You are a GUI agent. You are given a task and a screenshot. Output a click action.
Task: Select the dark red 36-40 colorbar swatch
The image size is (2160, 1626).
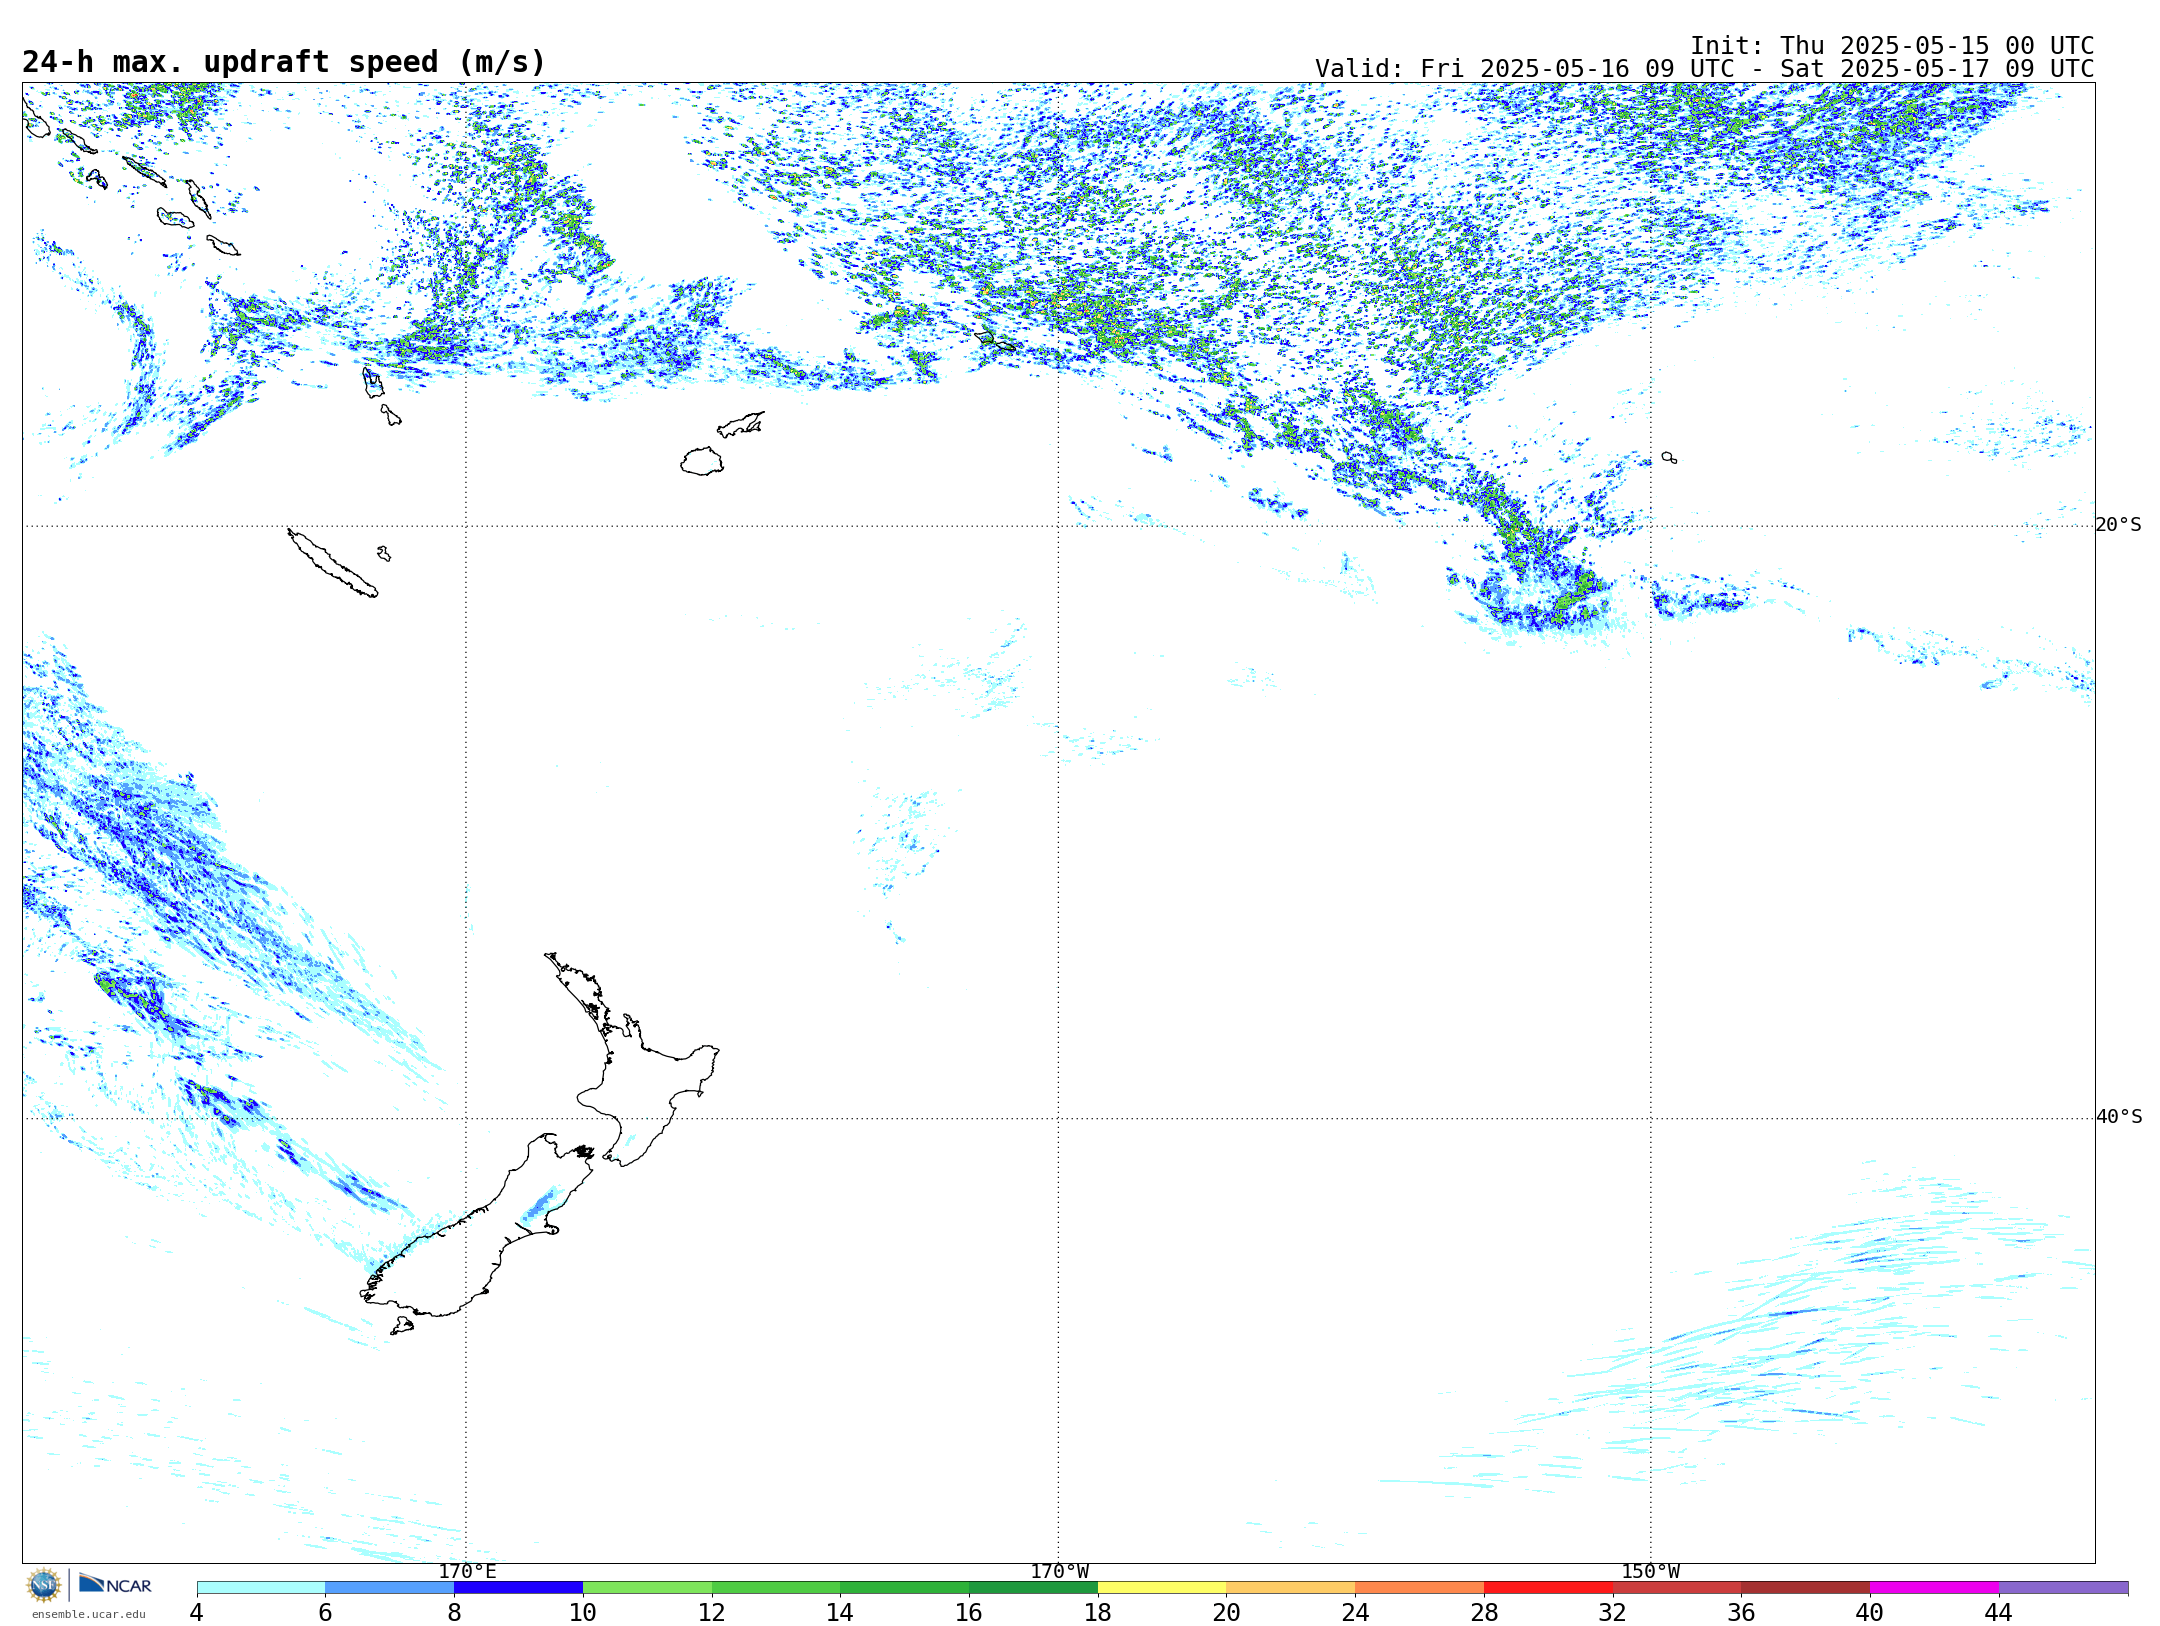[1805, 1588]
